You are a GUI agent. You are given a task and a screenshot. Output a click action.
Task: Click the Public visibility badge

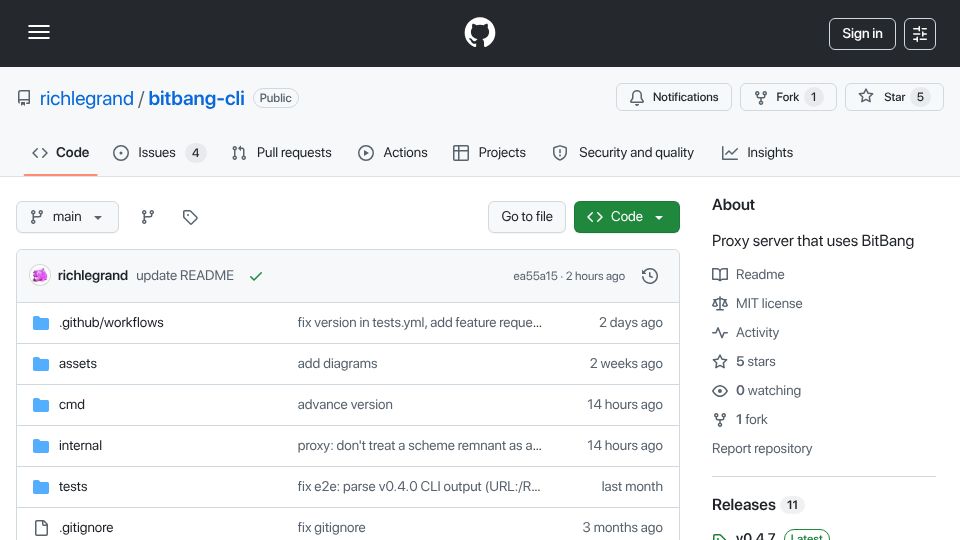click(x=276, y=98)
